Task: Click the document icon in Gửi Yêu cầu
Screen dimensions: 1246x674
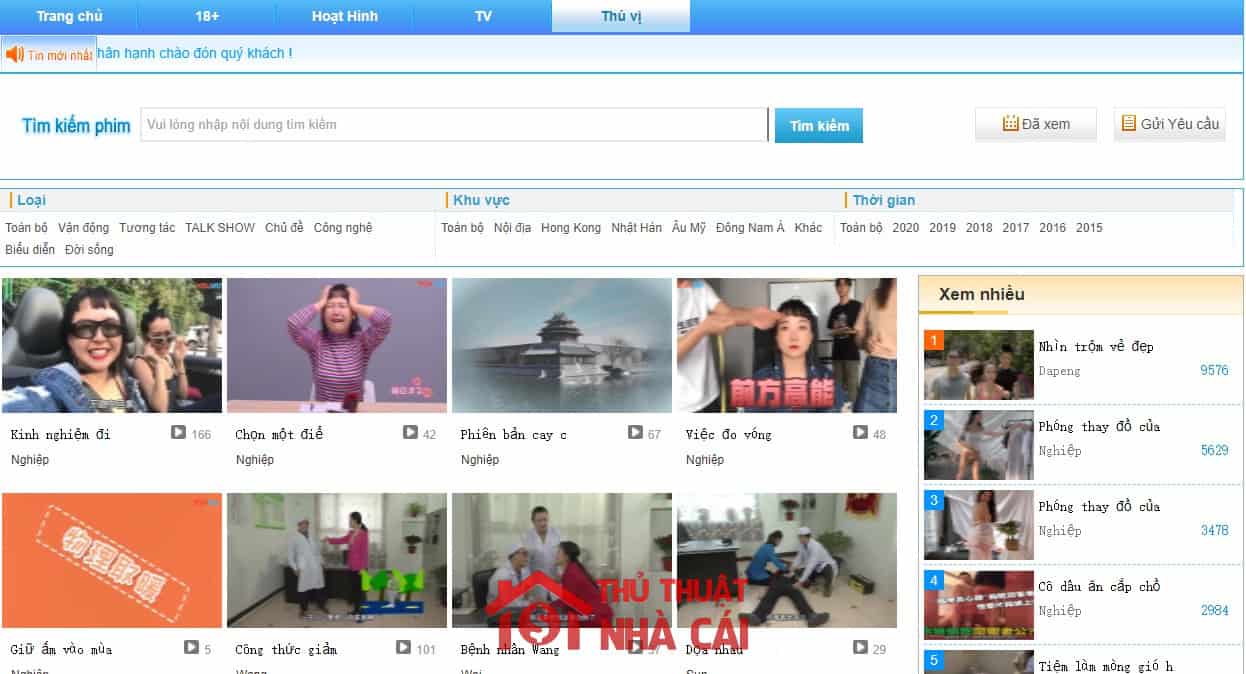Action: [x=1129, y=123]
